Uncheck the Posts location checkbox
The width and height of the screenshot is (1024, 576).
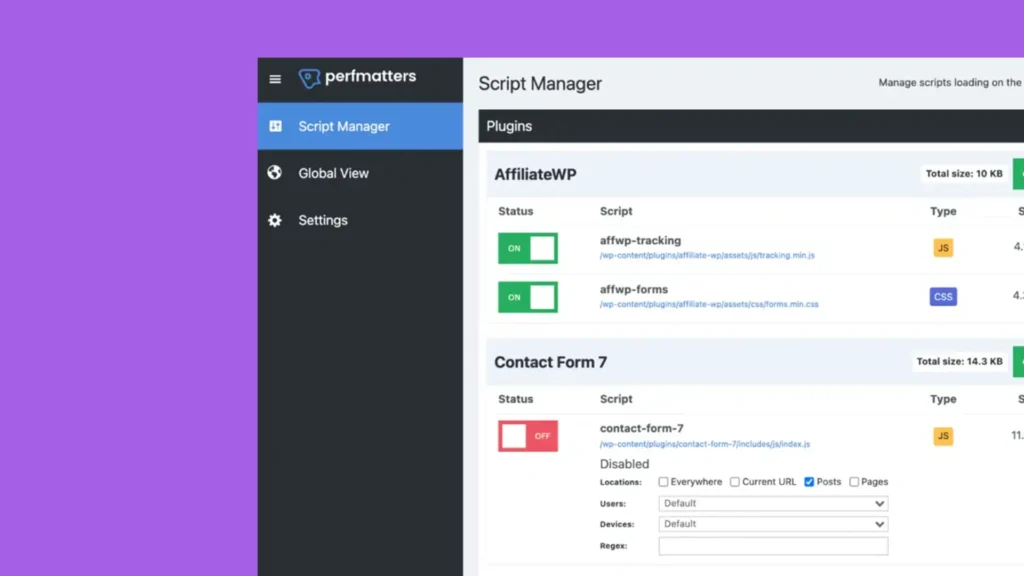809,482
